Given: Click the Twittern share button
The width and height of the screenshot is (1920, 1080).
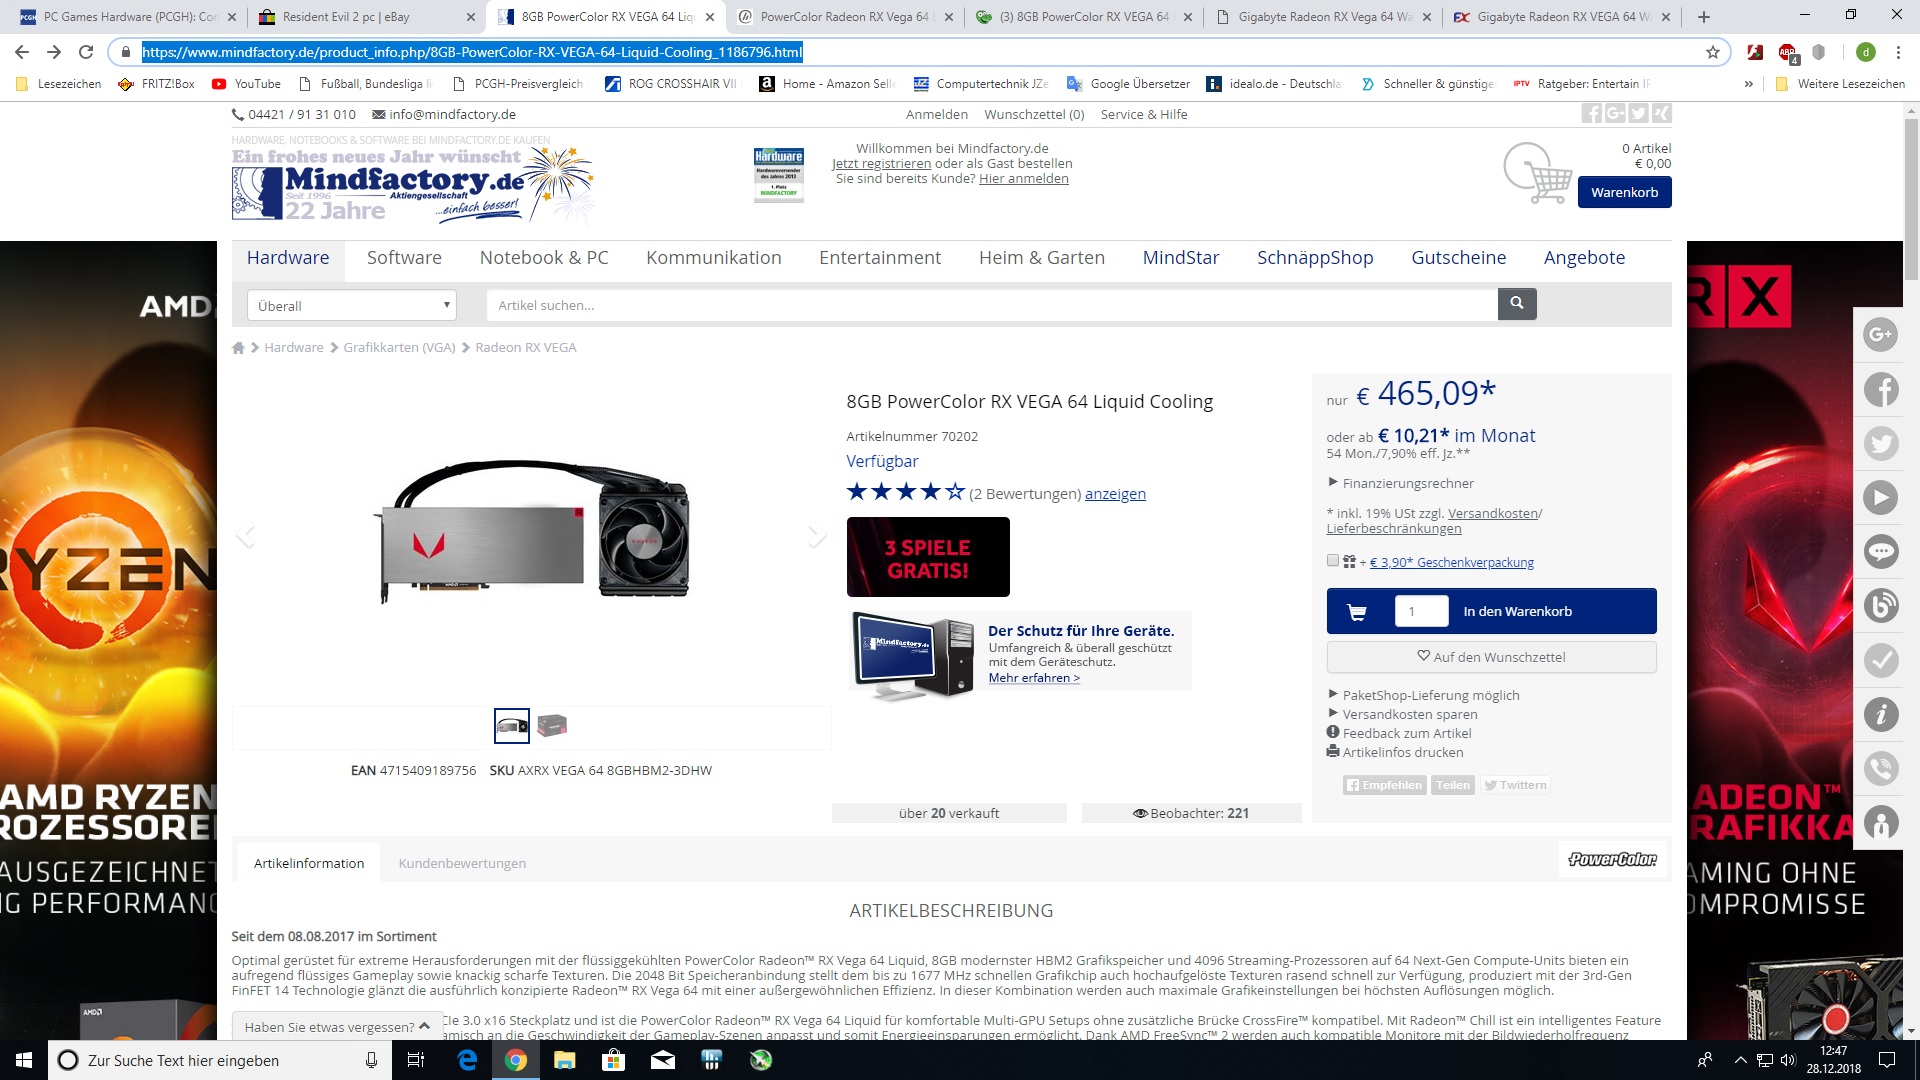Looking at the screenshot, I should (1515, 785).
